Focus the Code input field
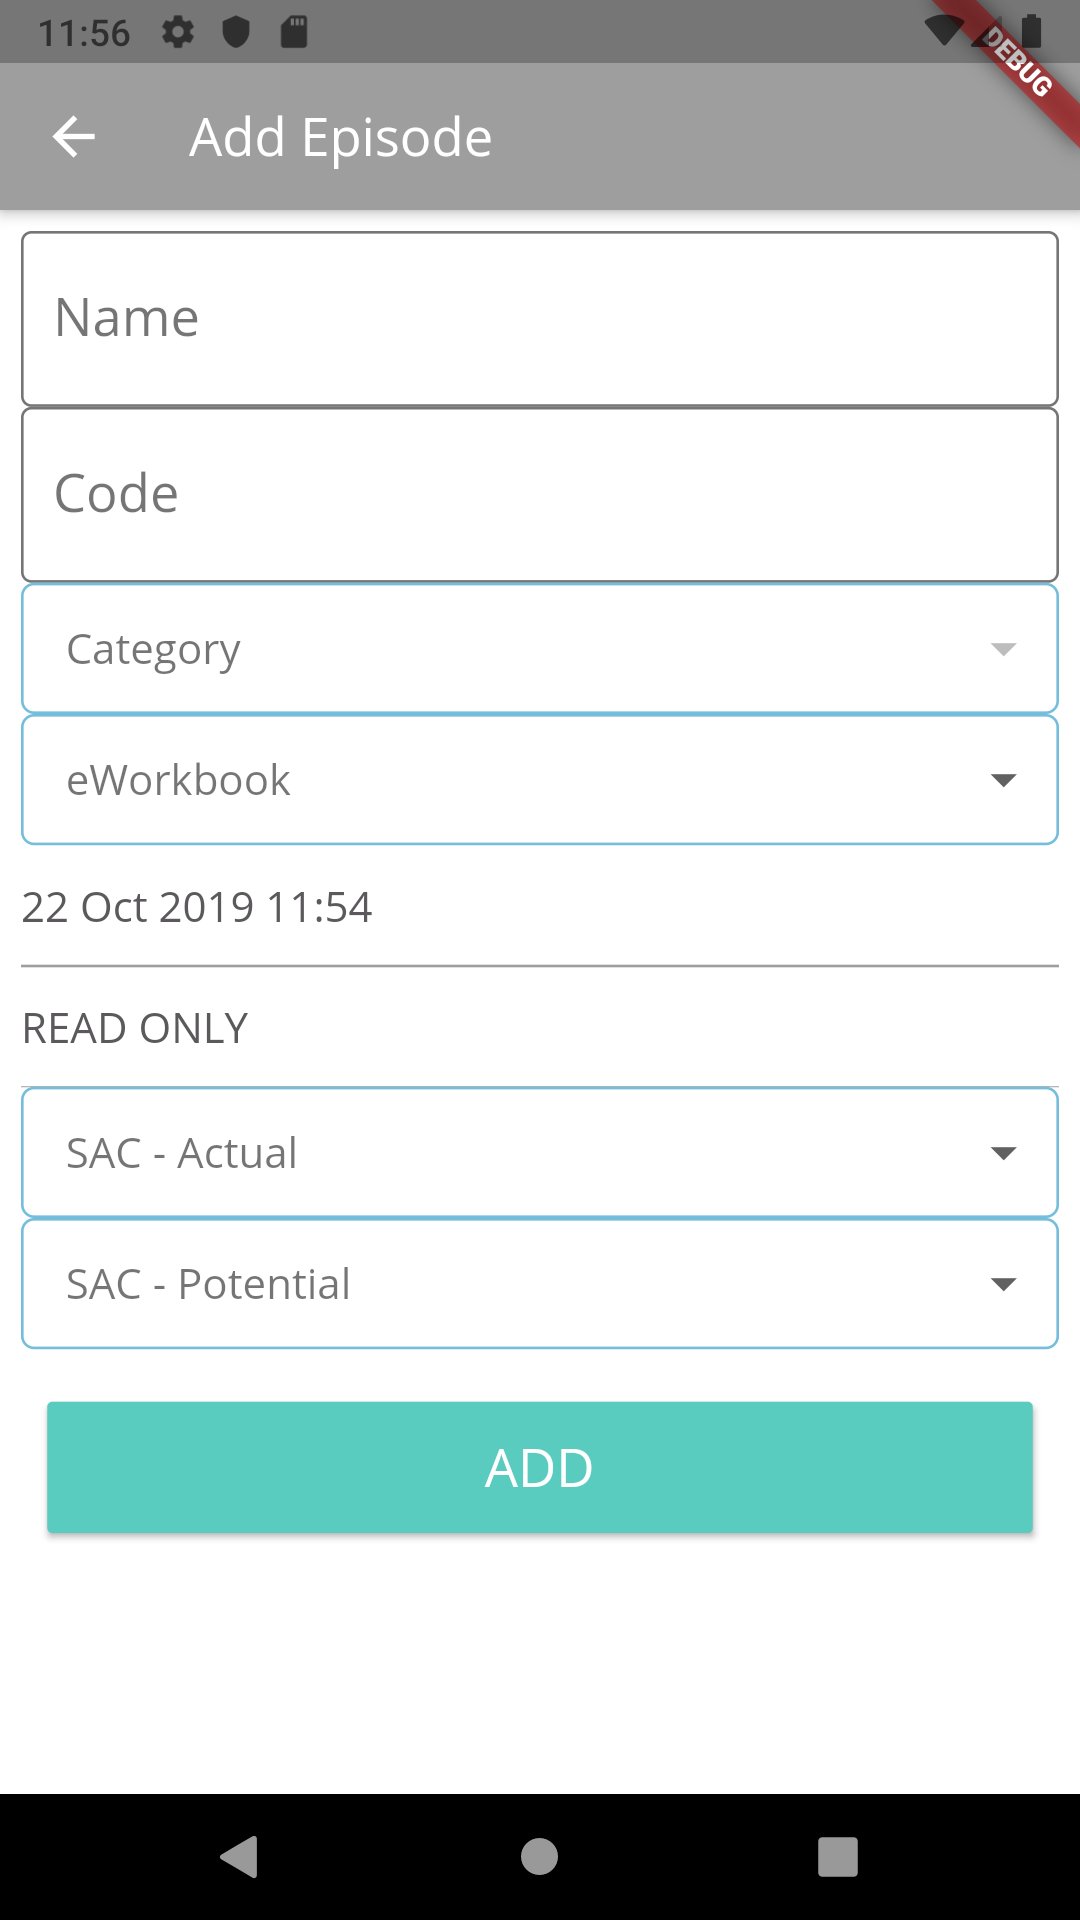The image size is (1080, 1920). (x=540, y=495)
